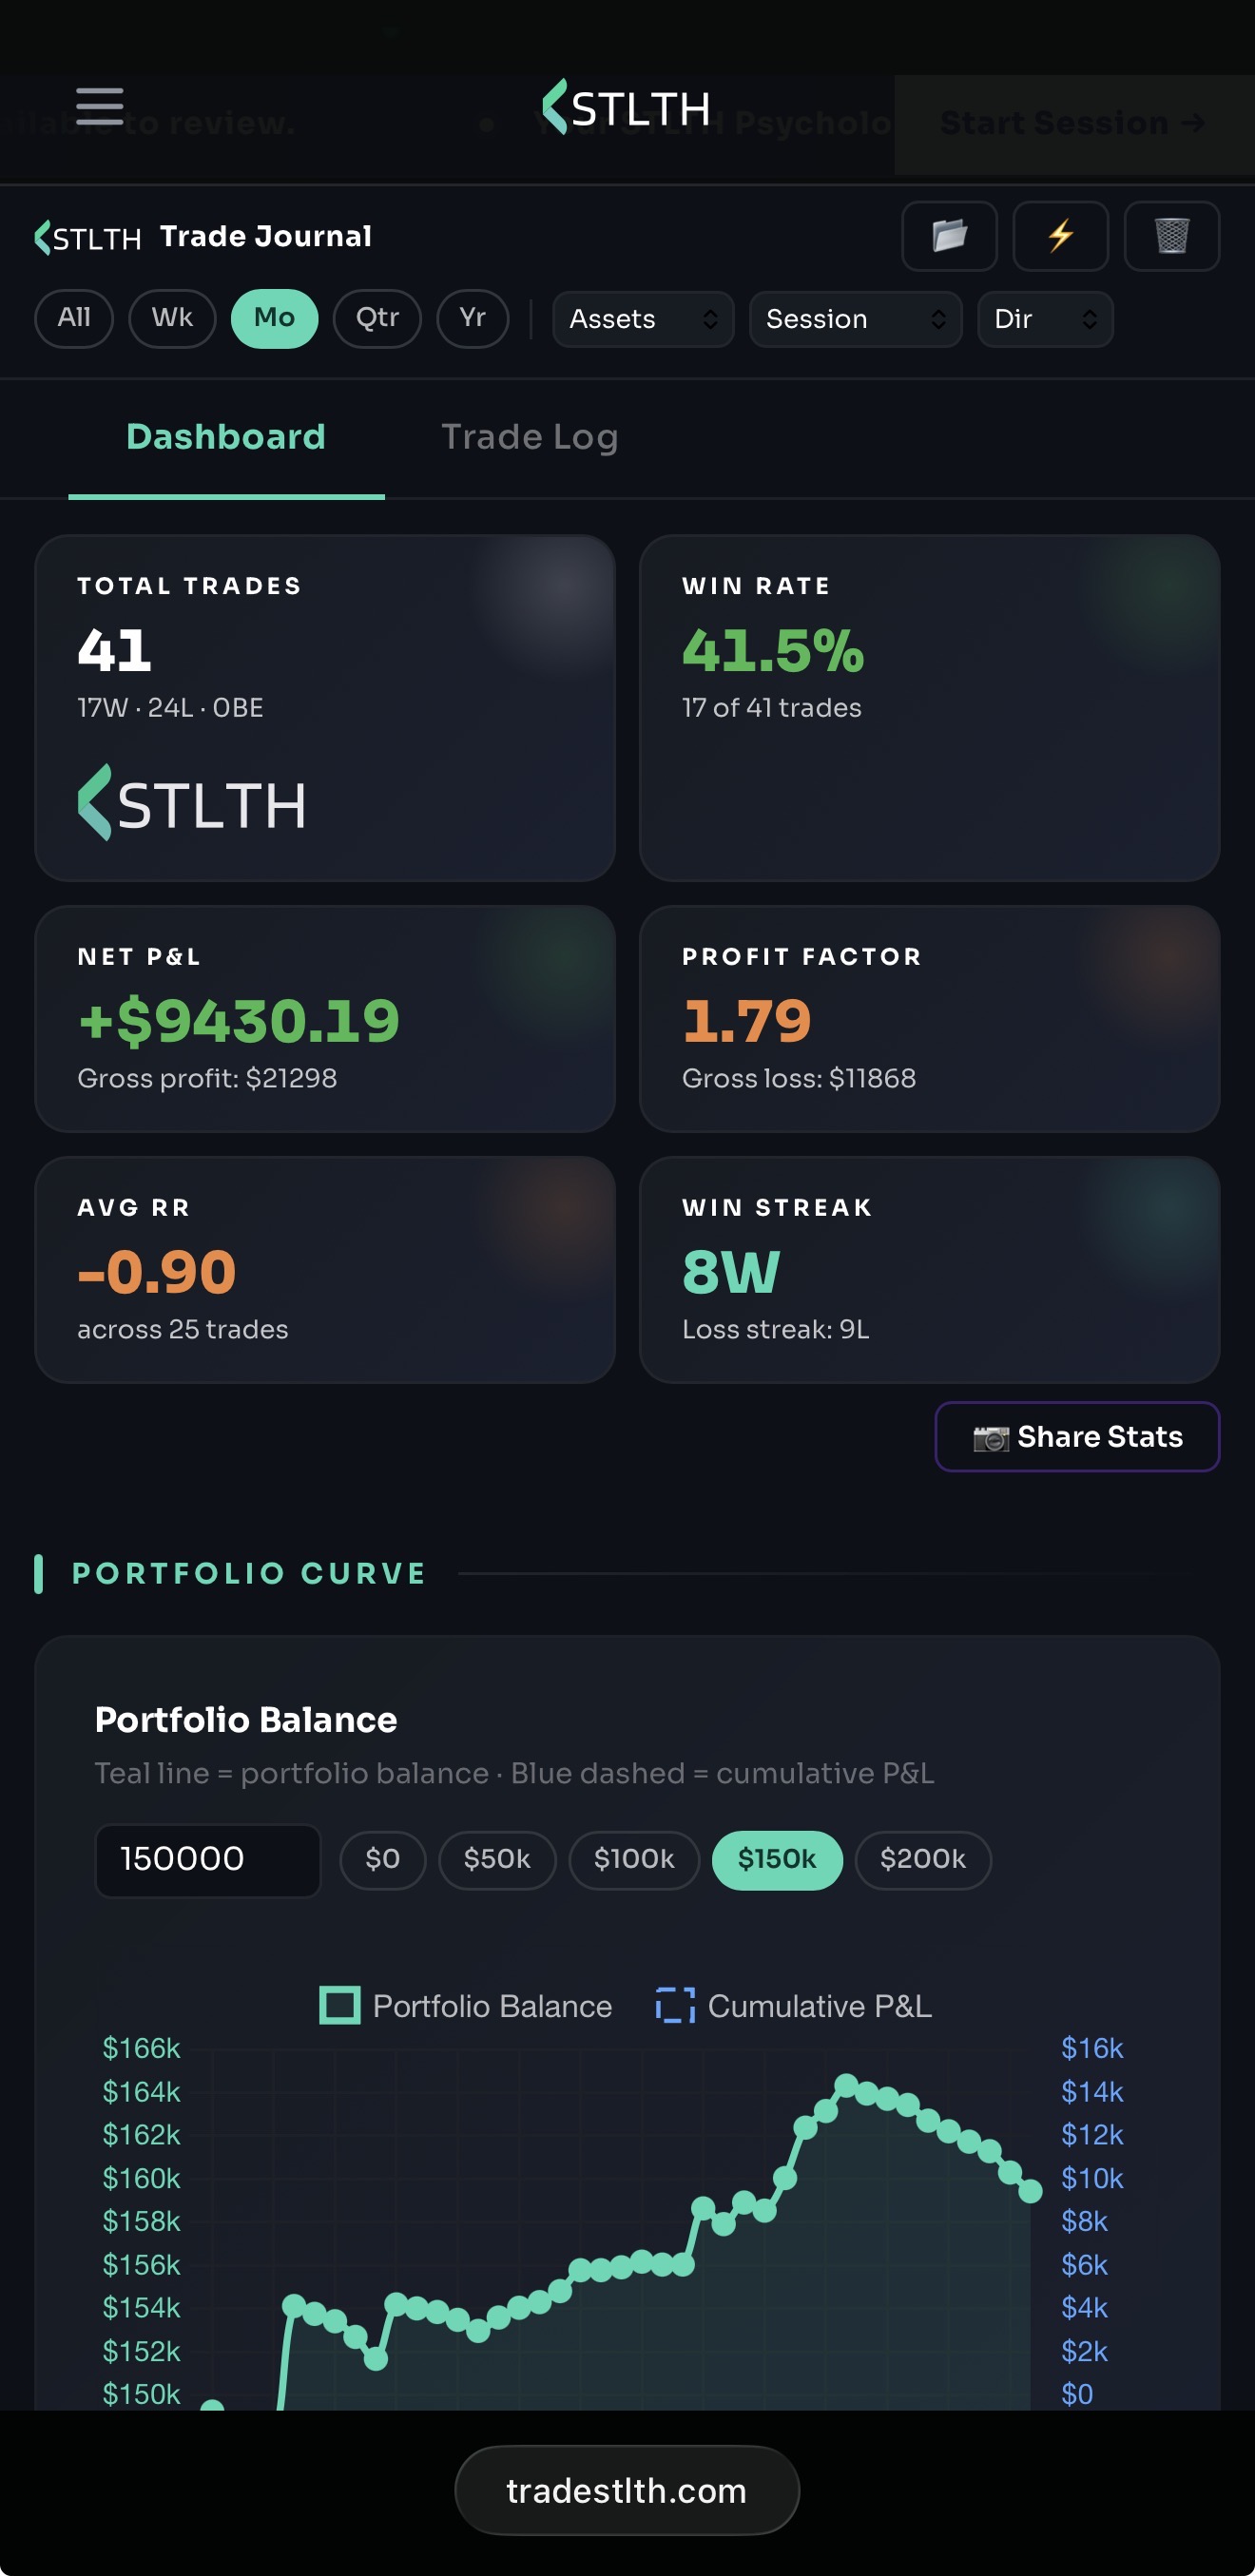Click the starting balance input field
The height and width of the screenshot is (2576, 1255).
point(207,1859)
